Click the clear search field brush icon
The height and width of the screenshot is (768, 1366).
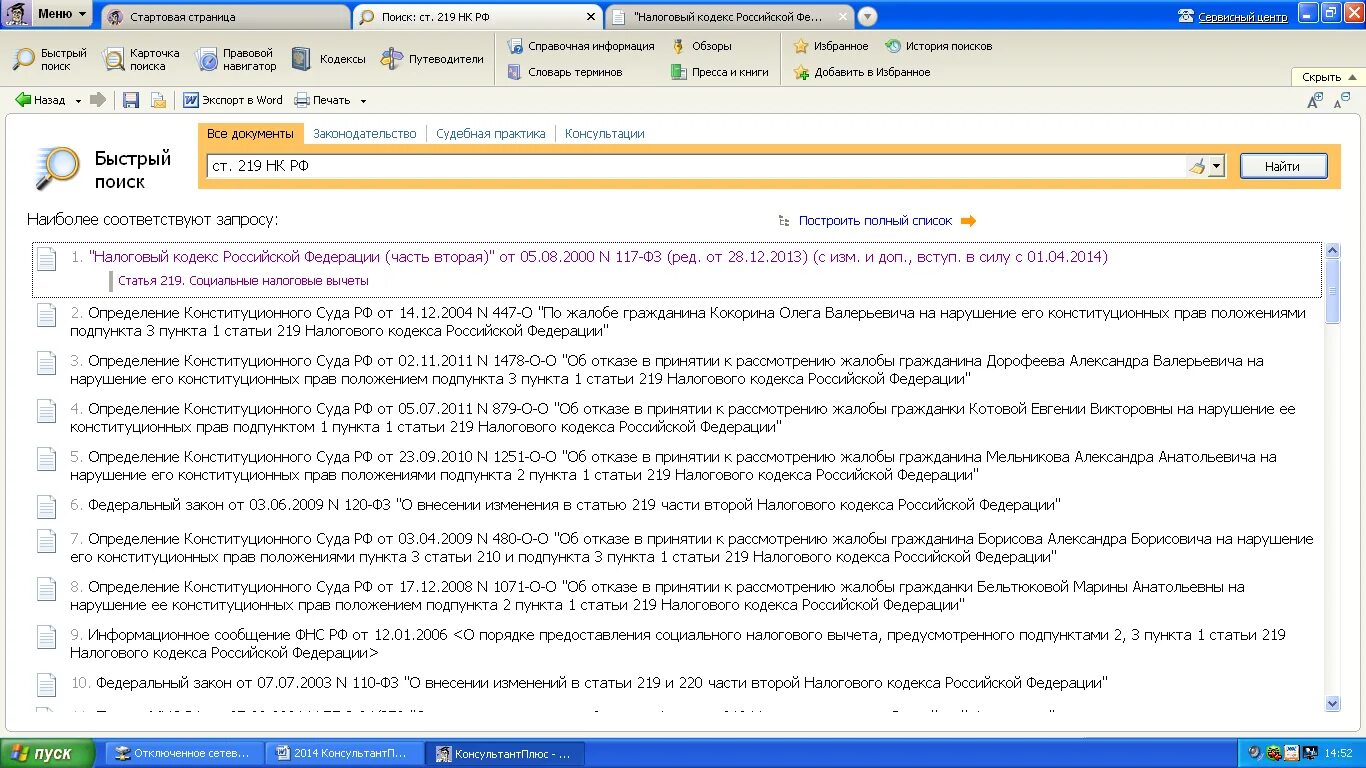pyautogui.click(x=1196, y=167)
